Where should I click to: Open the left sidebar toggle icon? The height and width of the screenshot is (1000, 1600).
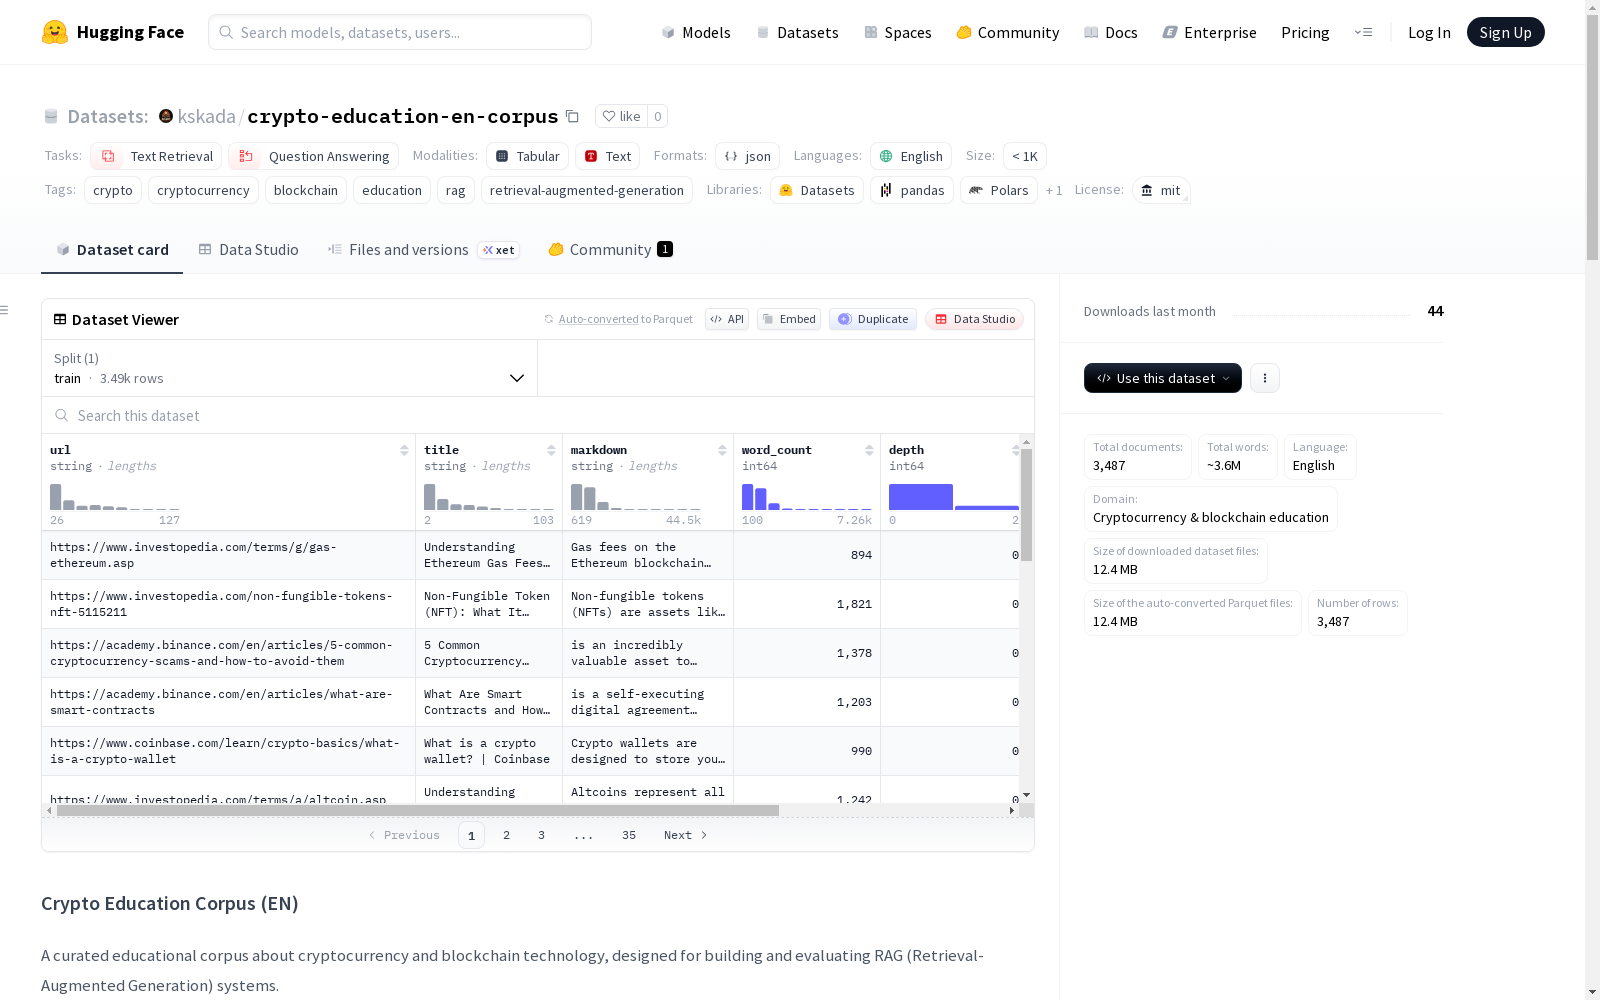(x=5, y=310)
